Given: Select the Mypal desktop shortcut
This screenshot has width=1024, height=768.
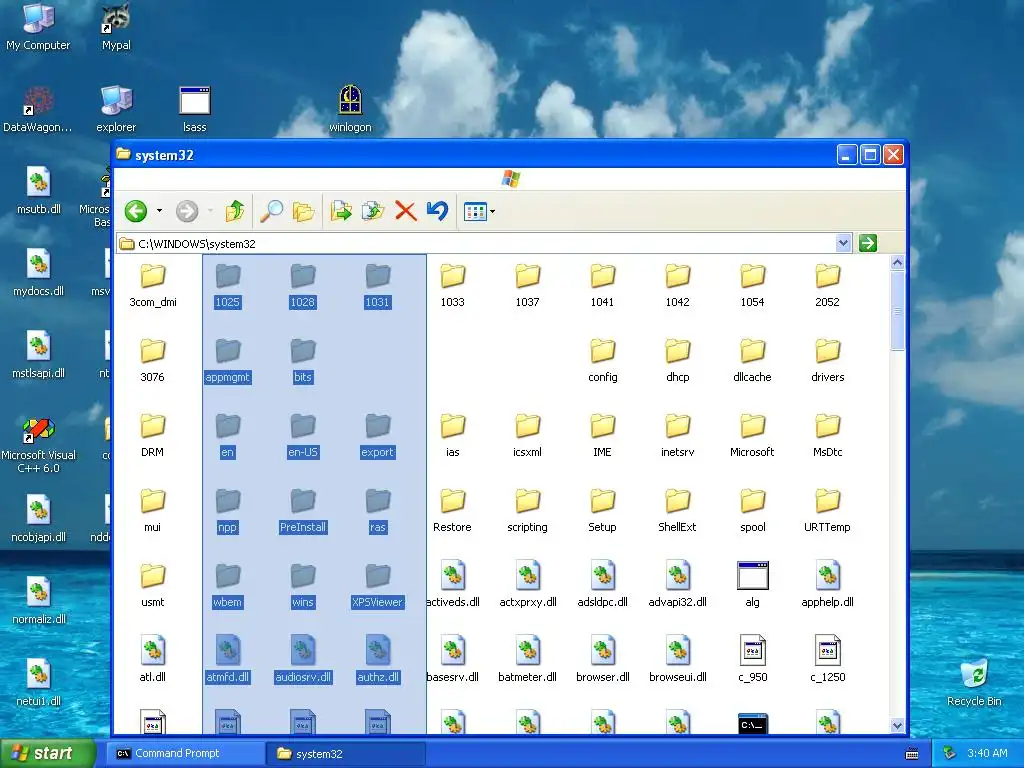Looking at the screenshot, I should coord(116,28).
